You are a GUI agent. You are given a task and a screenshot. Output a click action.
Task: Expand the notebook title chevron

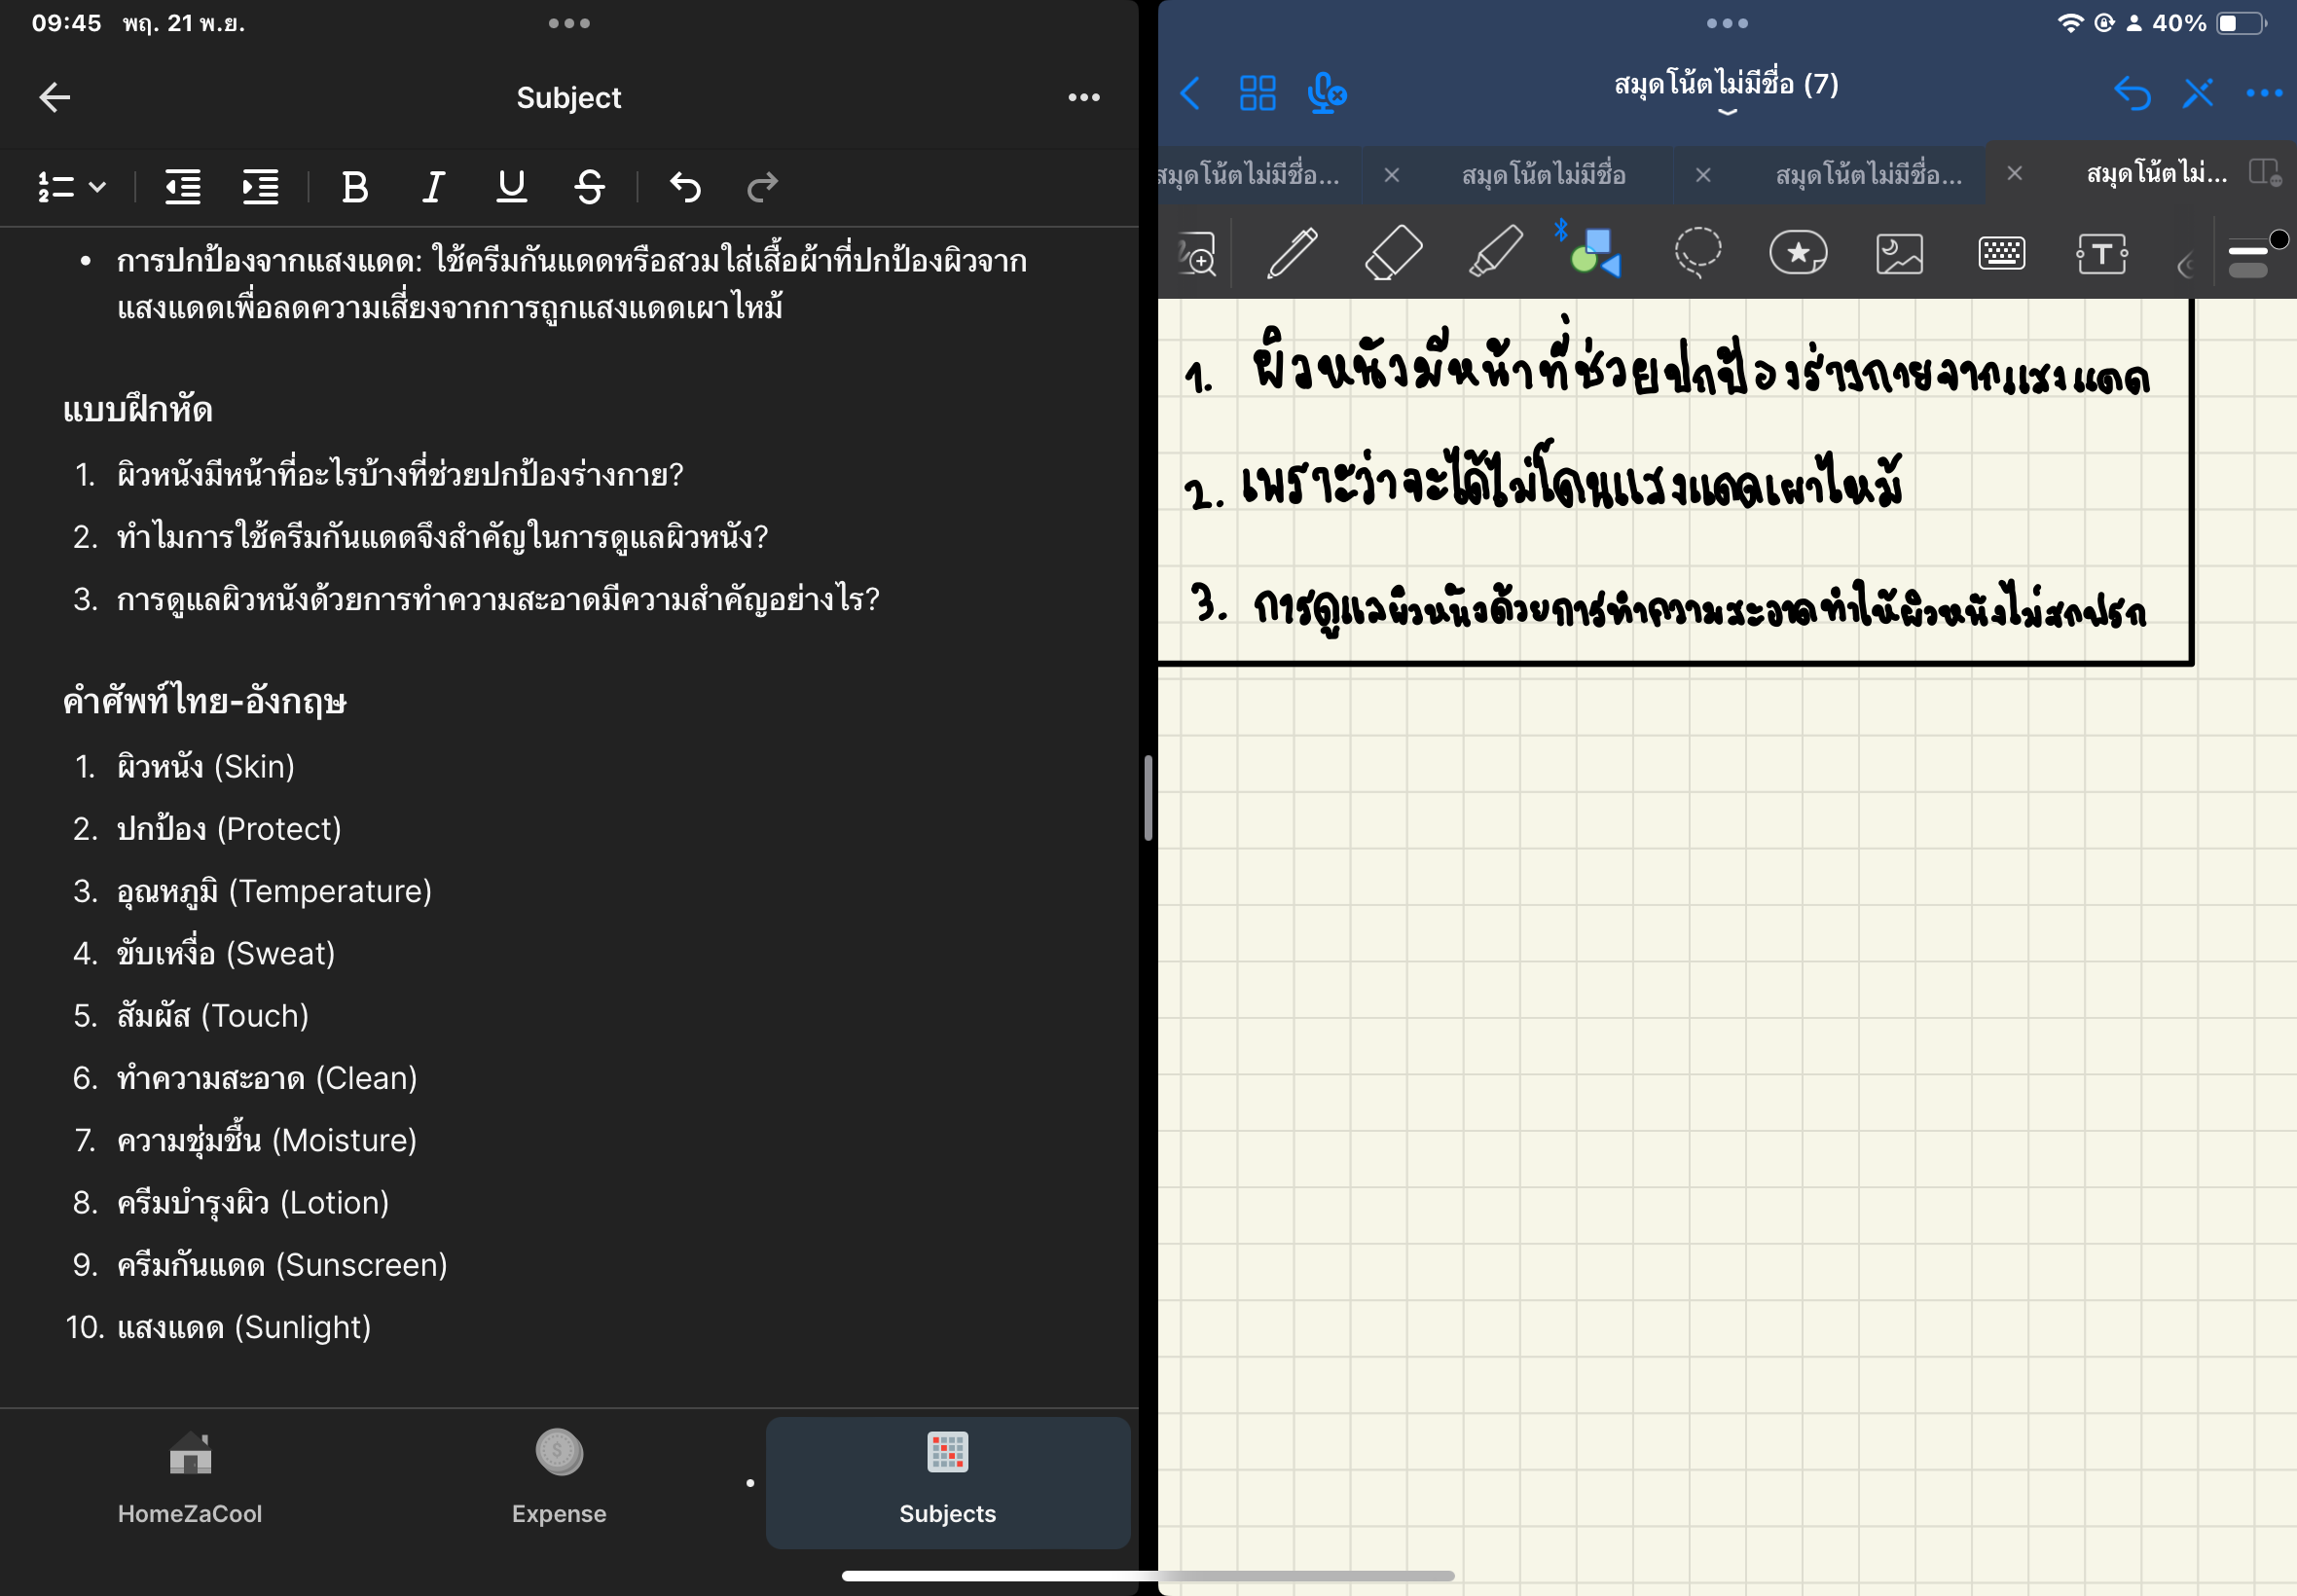[x=1726, y=112]
